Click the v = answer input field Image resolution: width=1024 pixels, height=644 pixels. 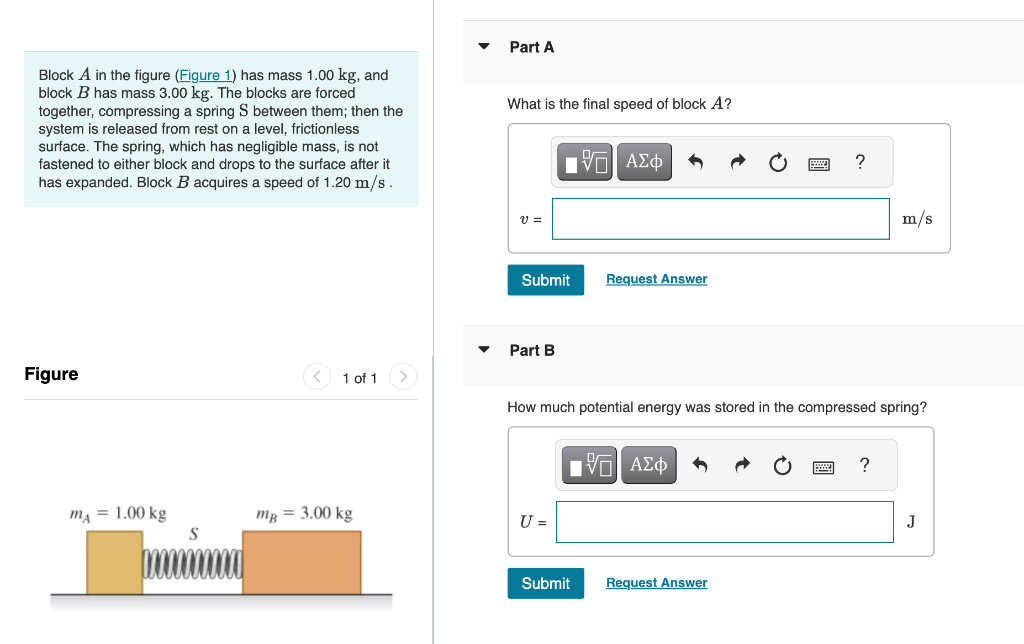[x=720, y=218]
